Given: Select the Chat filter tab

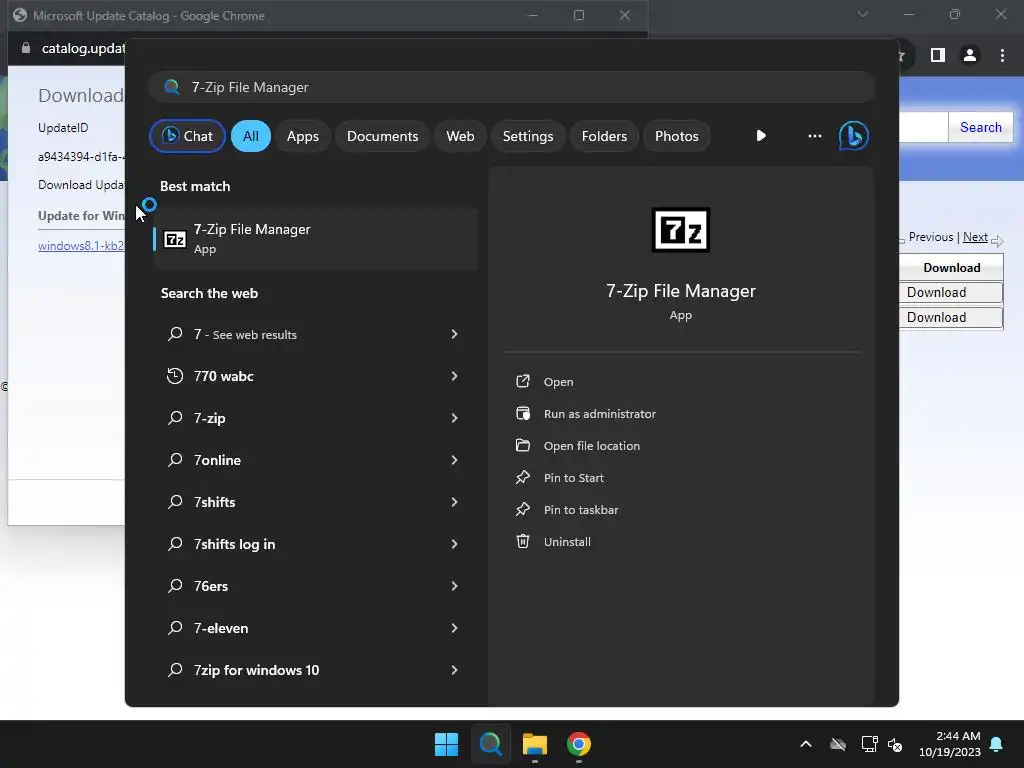Looking at the screenshot, I should tap(187, 136).
